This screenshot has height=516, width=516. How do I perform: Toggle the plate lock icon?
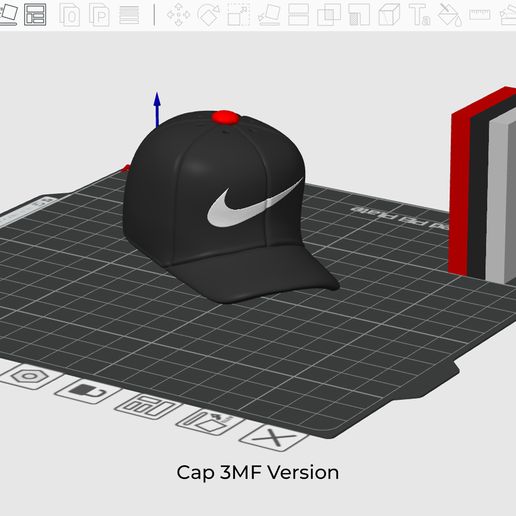(88, 391)
